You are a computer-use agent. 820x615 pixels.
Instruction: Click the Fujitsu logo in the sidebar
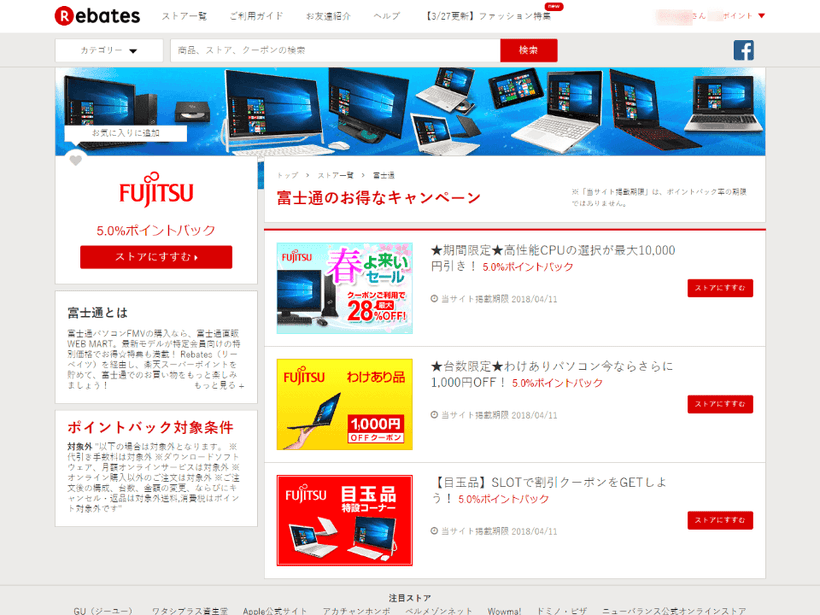pyautogui.click(x=156, y=192)
